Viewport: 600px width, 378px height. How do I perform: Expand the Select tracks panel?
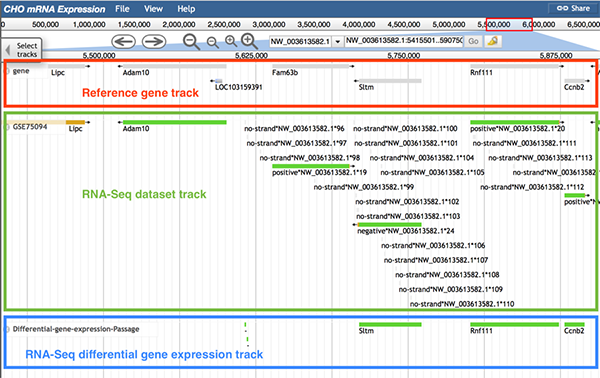tap(22, 50)
